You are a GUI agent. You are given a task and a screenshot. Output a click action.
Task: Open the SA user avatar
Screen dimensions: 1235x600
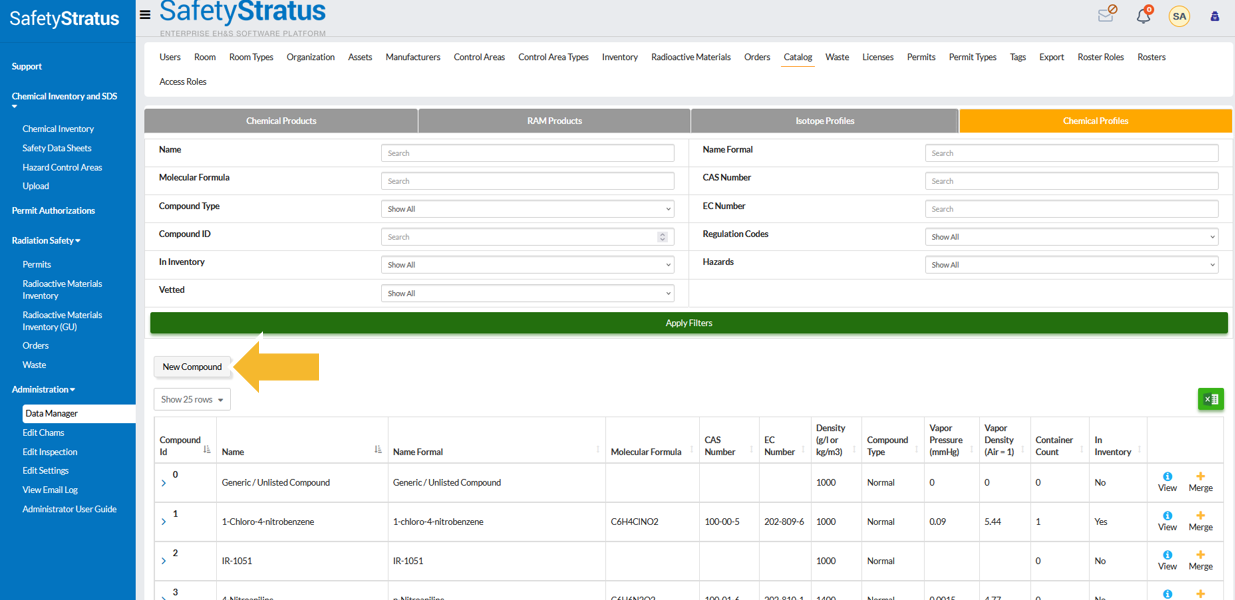point(1180,16)
